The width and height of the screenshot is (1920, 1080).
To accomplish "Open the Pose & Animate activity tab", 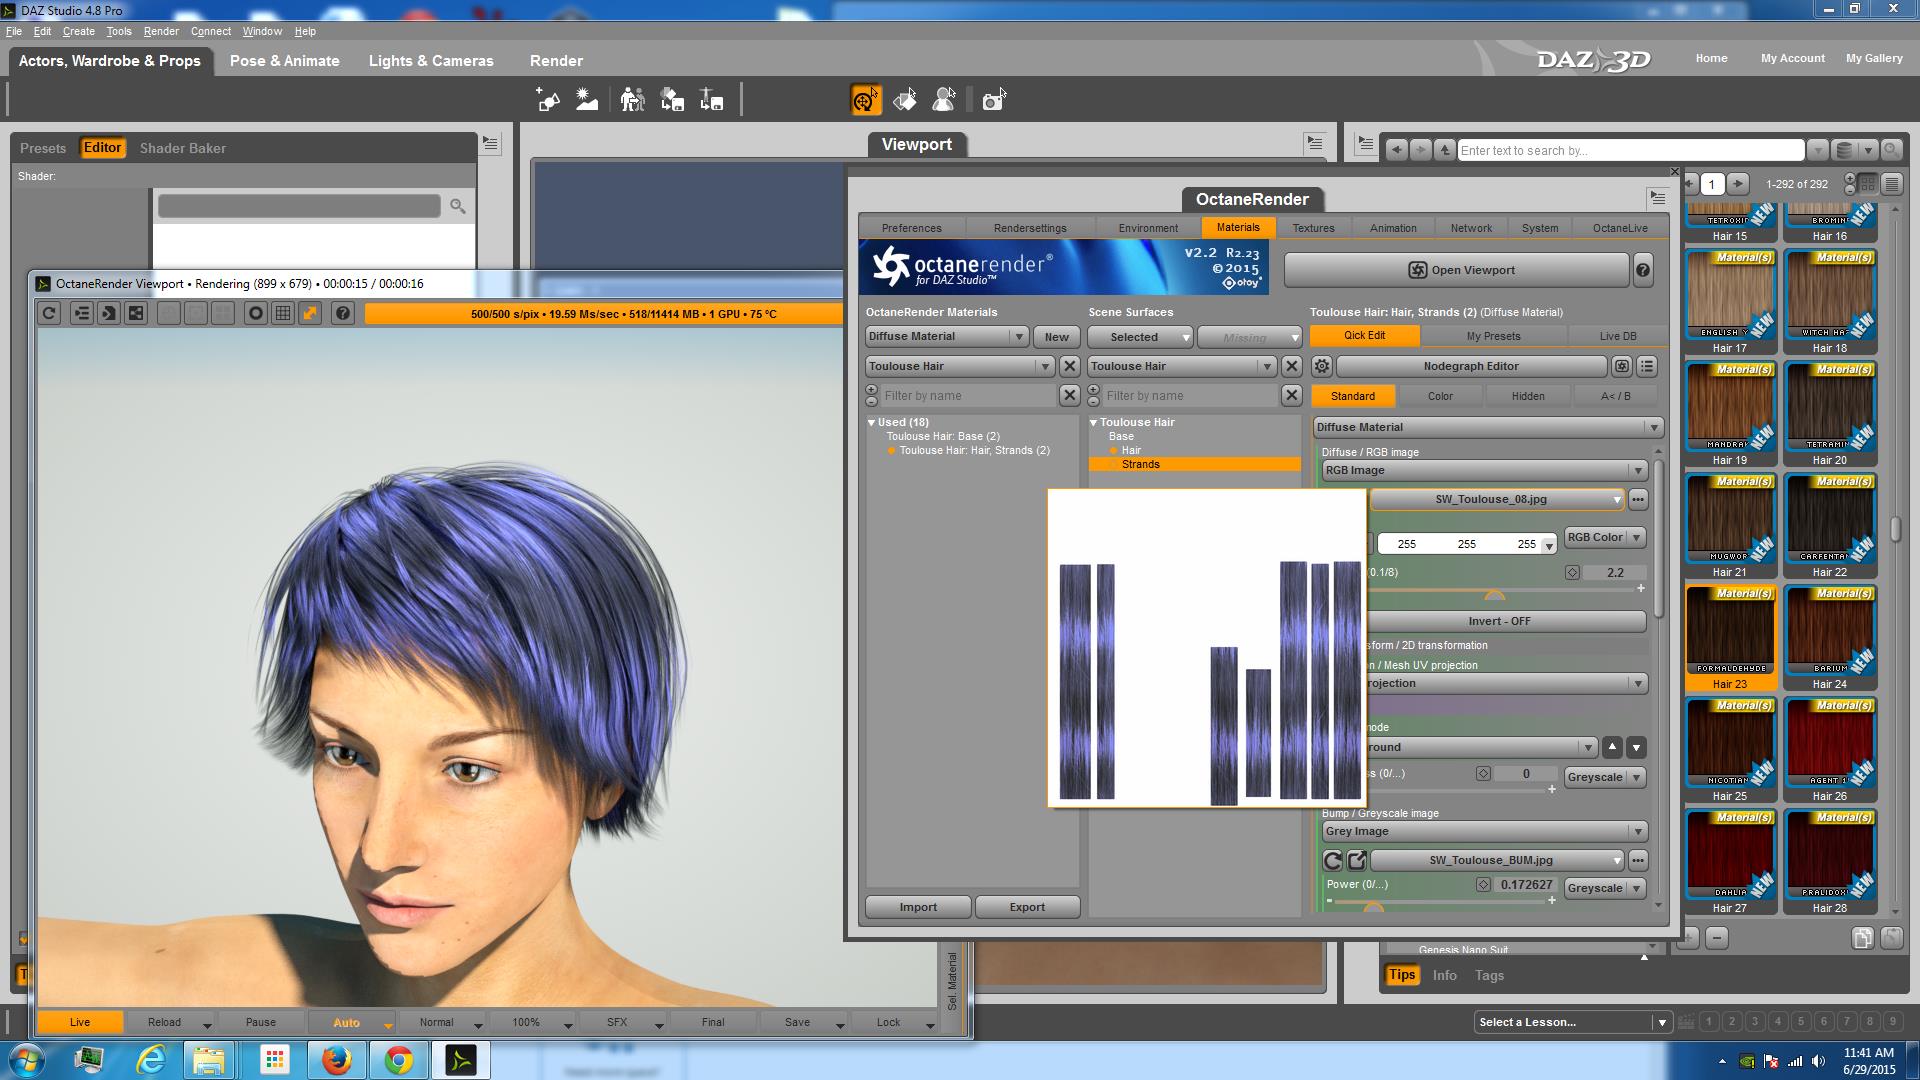I will click(x=284, y=61).
